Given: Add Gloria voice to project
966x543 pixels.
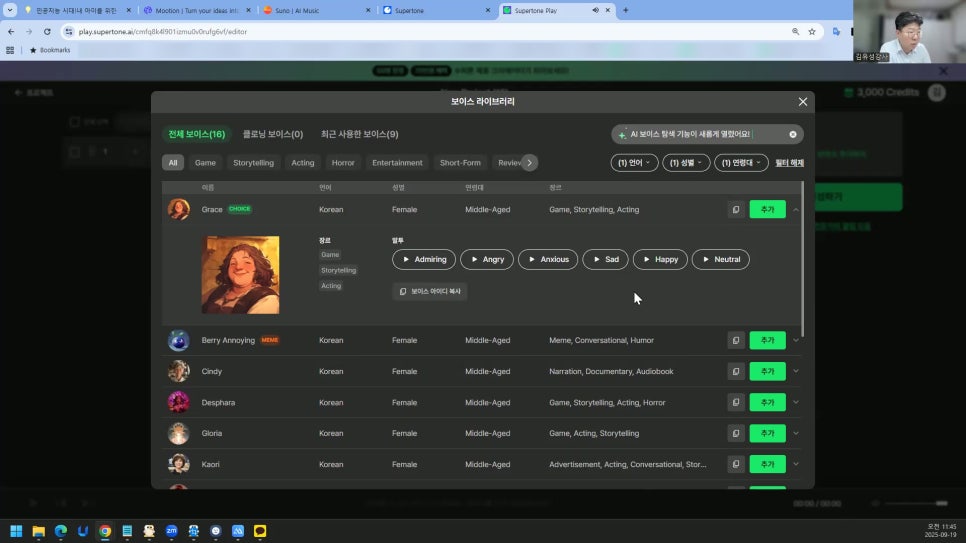Looking at the screenshot, I should [767, 433].
